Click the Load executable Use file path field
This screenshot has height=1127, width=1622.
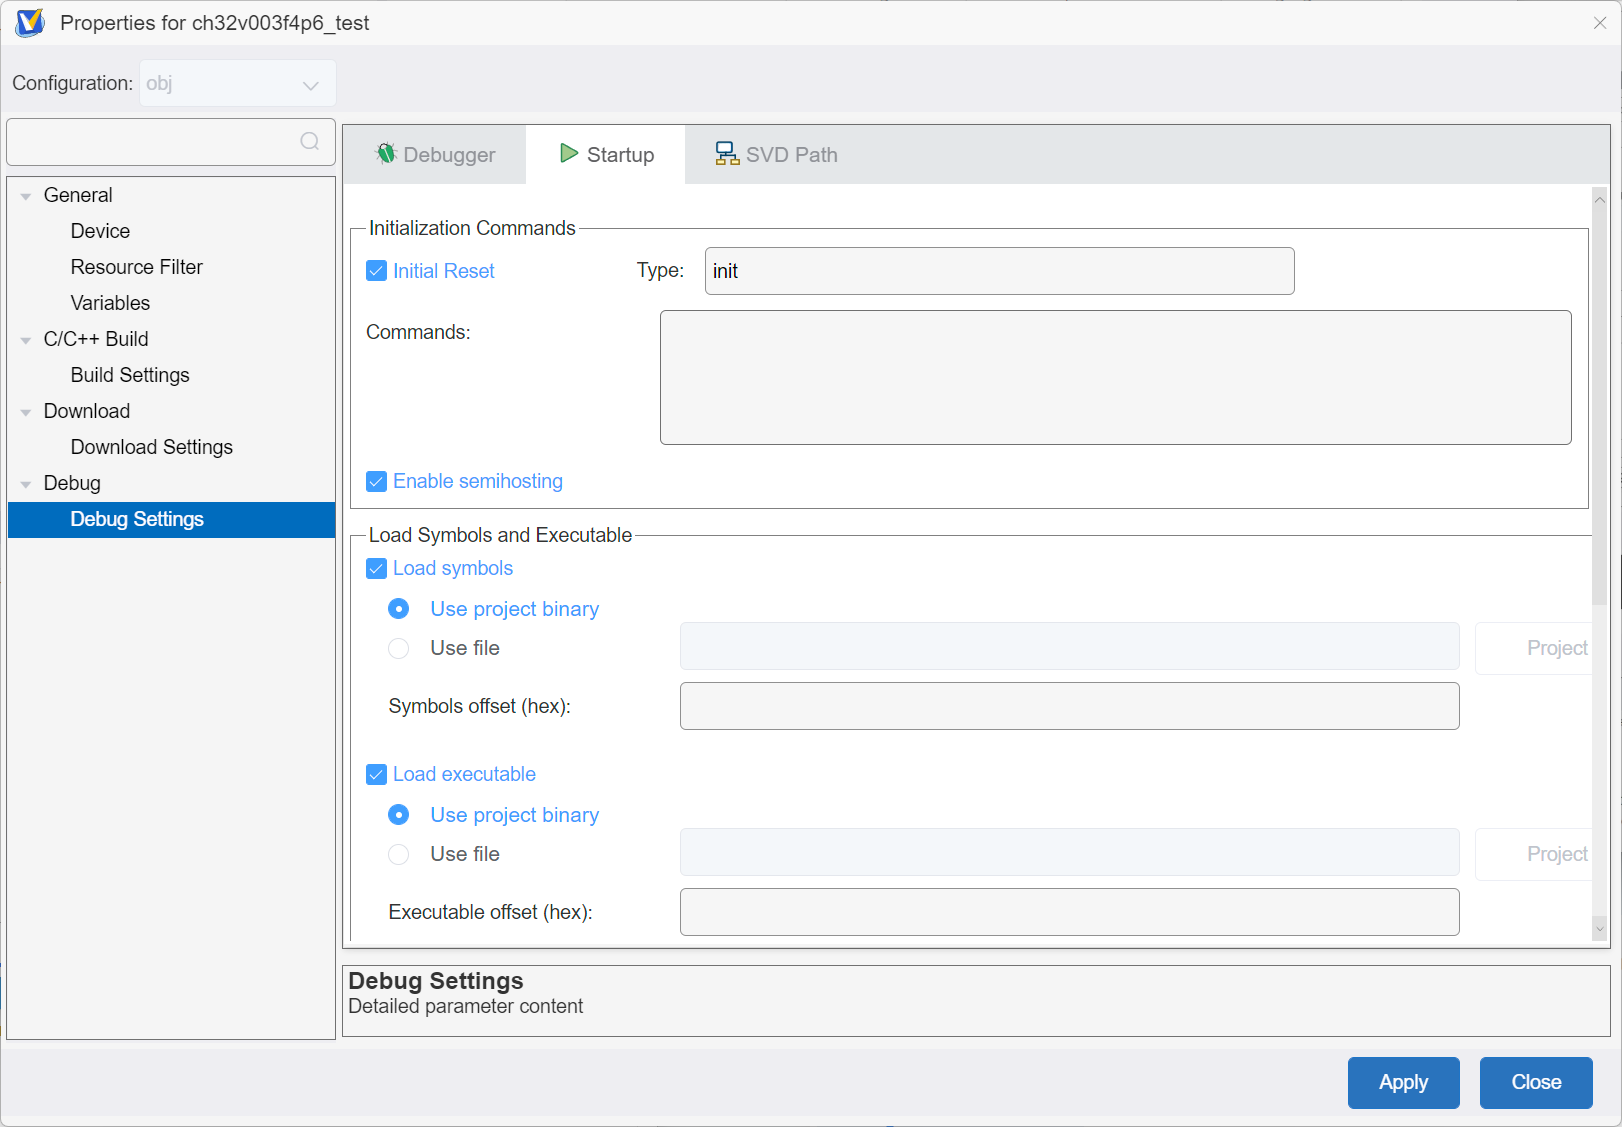[1070, 852]
